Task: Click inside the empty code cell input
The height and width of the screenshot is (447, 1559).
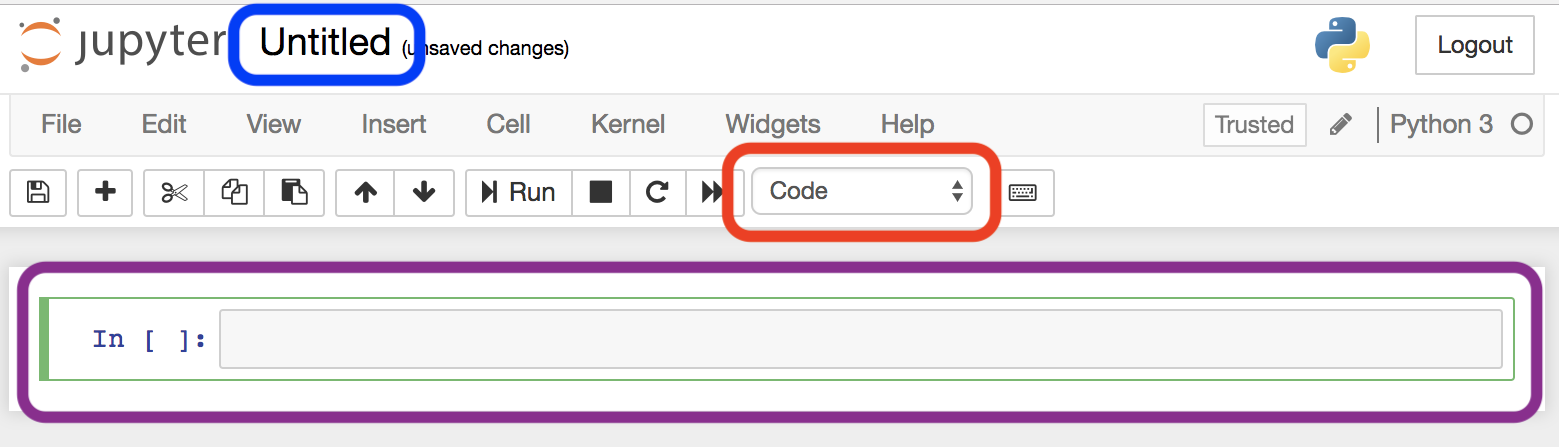Action: tap(860, 339)
